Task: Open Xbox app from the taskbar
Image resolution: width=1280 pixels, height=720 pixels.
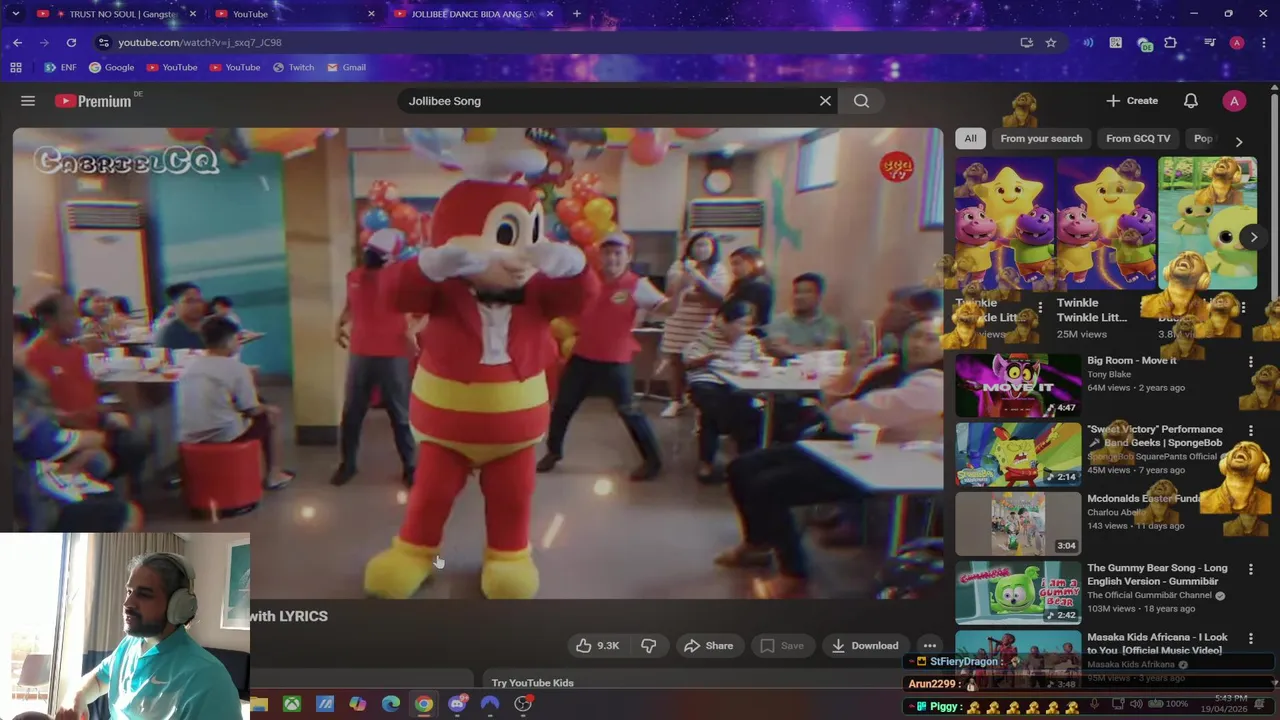Action: point(291,704)
